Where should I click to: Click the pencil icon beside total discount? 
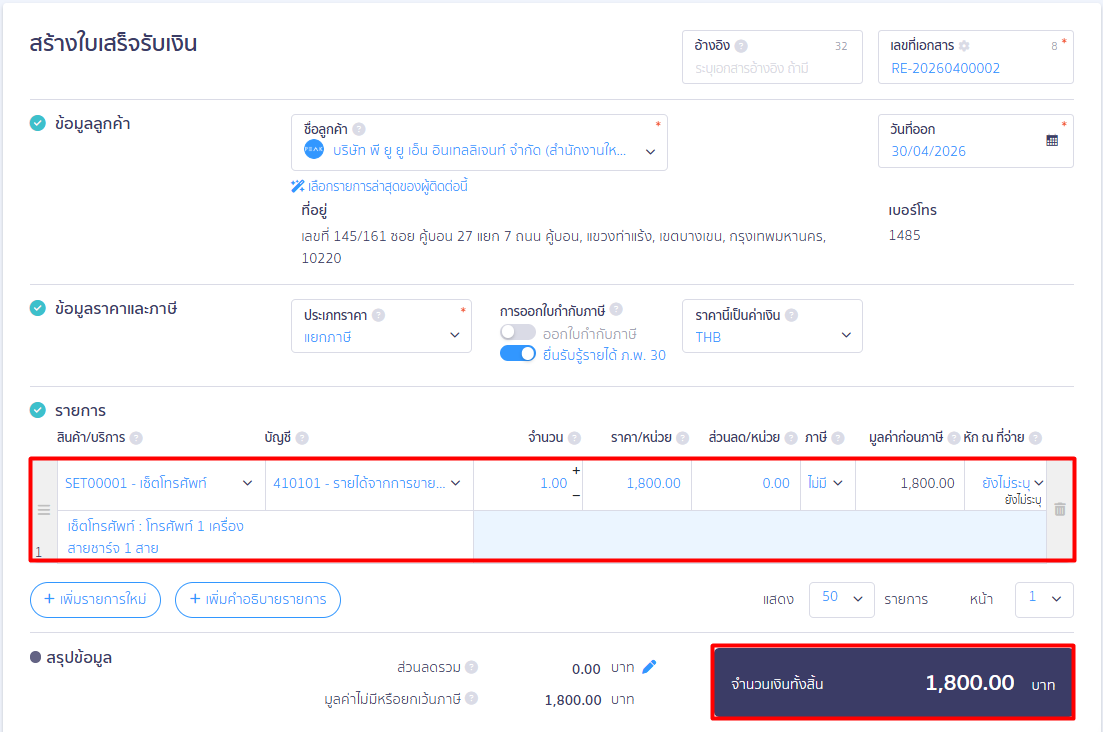649,667
